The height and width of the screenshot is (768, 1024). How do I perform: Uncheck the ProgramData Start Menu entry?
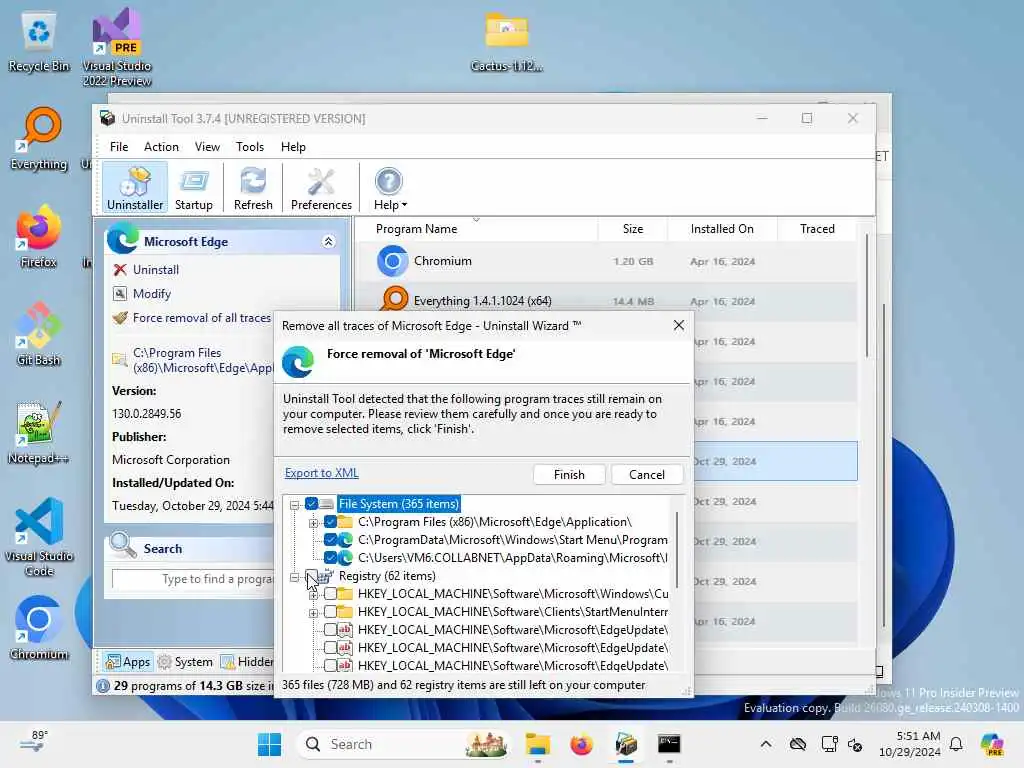pos(330,540)
